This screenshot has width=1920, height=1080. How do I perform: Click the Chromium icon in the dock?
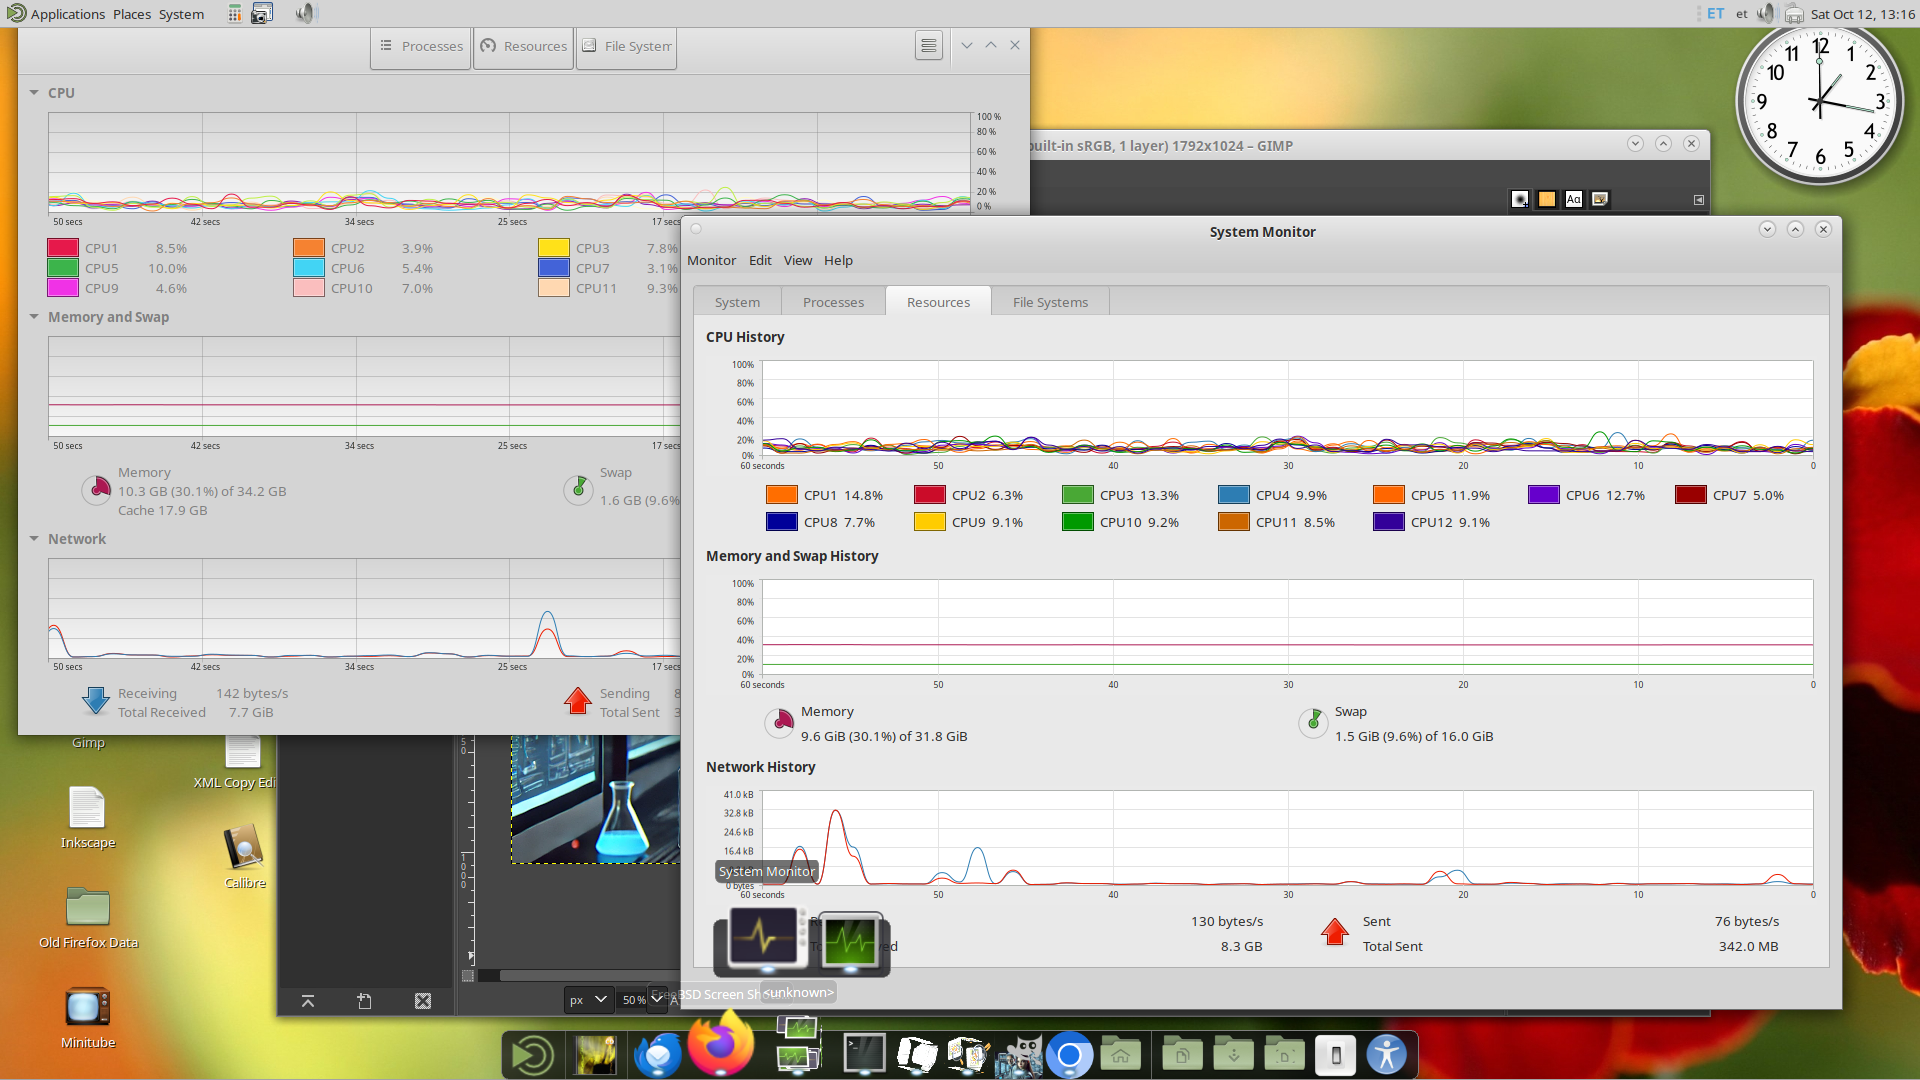pos(1069,1055)
